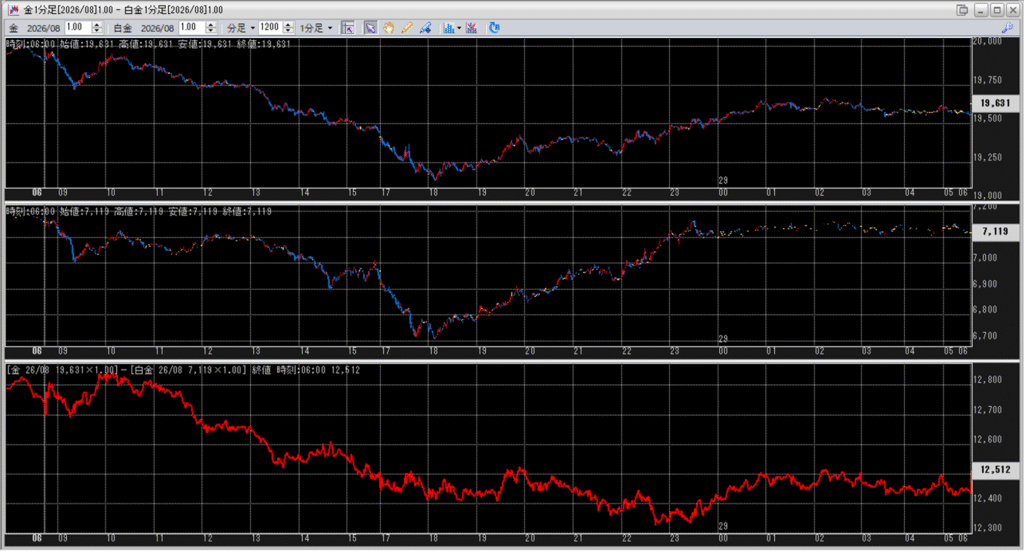Click the 1200 bar count field
The height and width of the screenshot is (551, 1024).
(x=268, y=28)
